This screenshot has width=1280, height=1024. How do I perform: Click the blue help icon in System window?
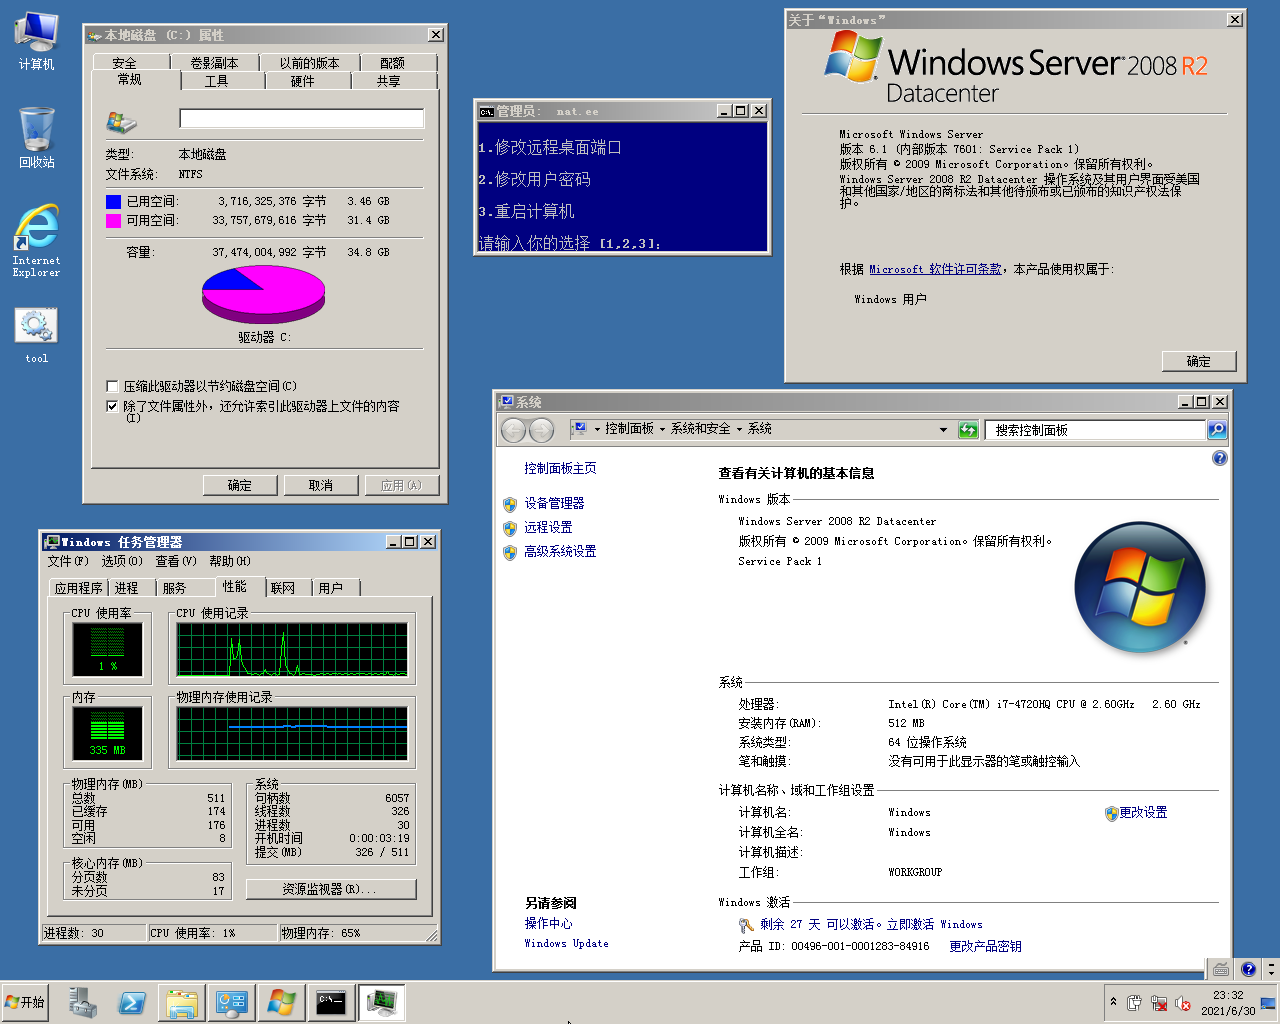click(x=1219, y=458)
